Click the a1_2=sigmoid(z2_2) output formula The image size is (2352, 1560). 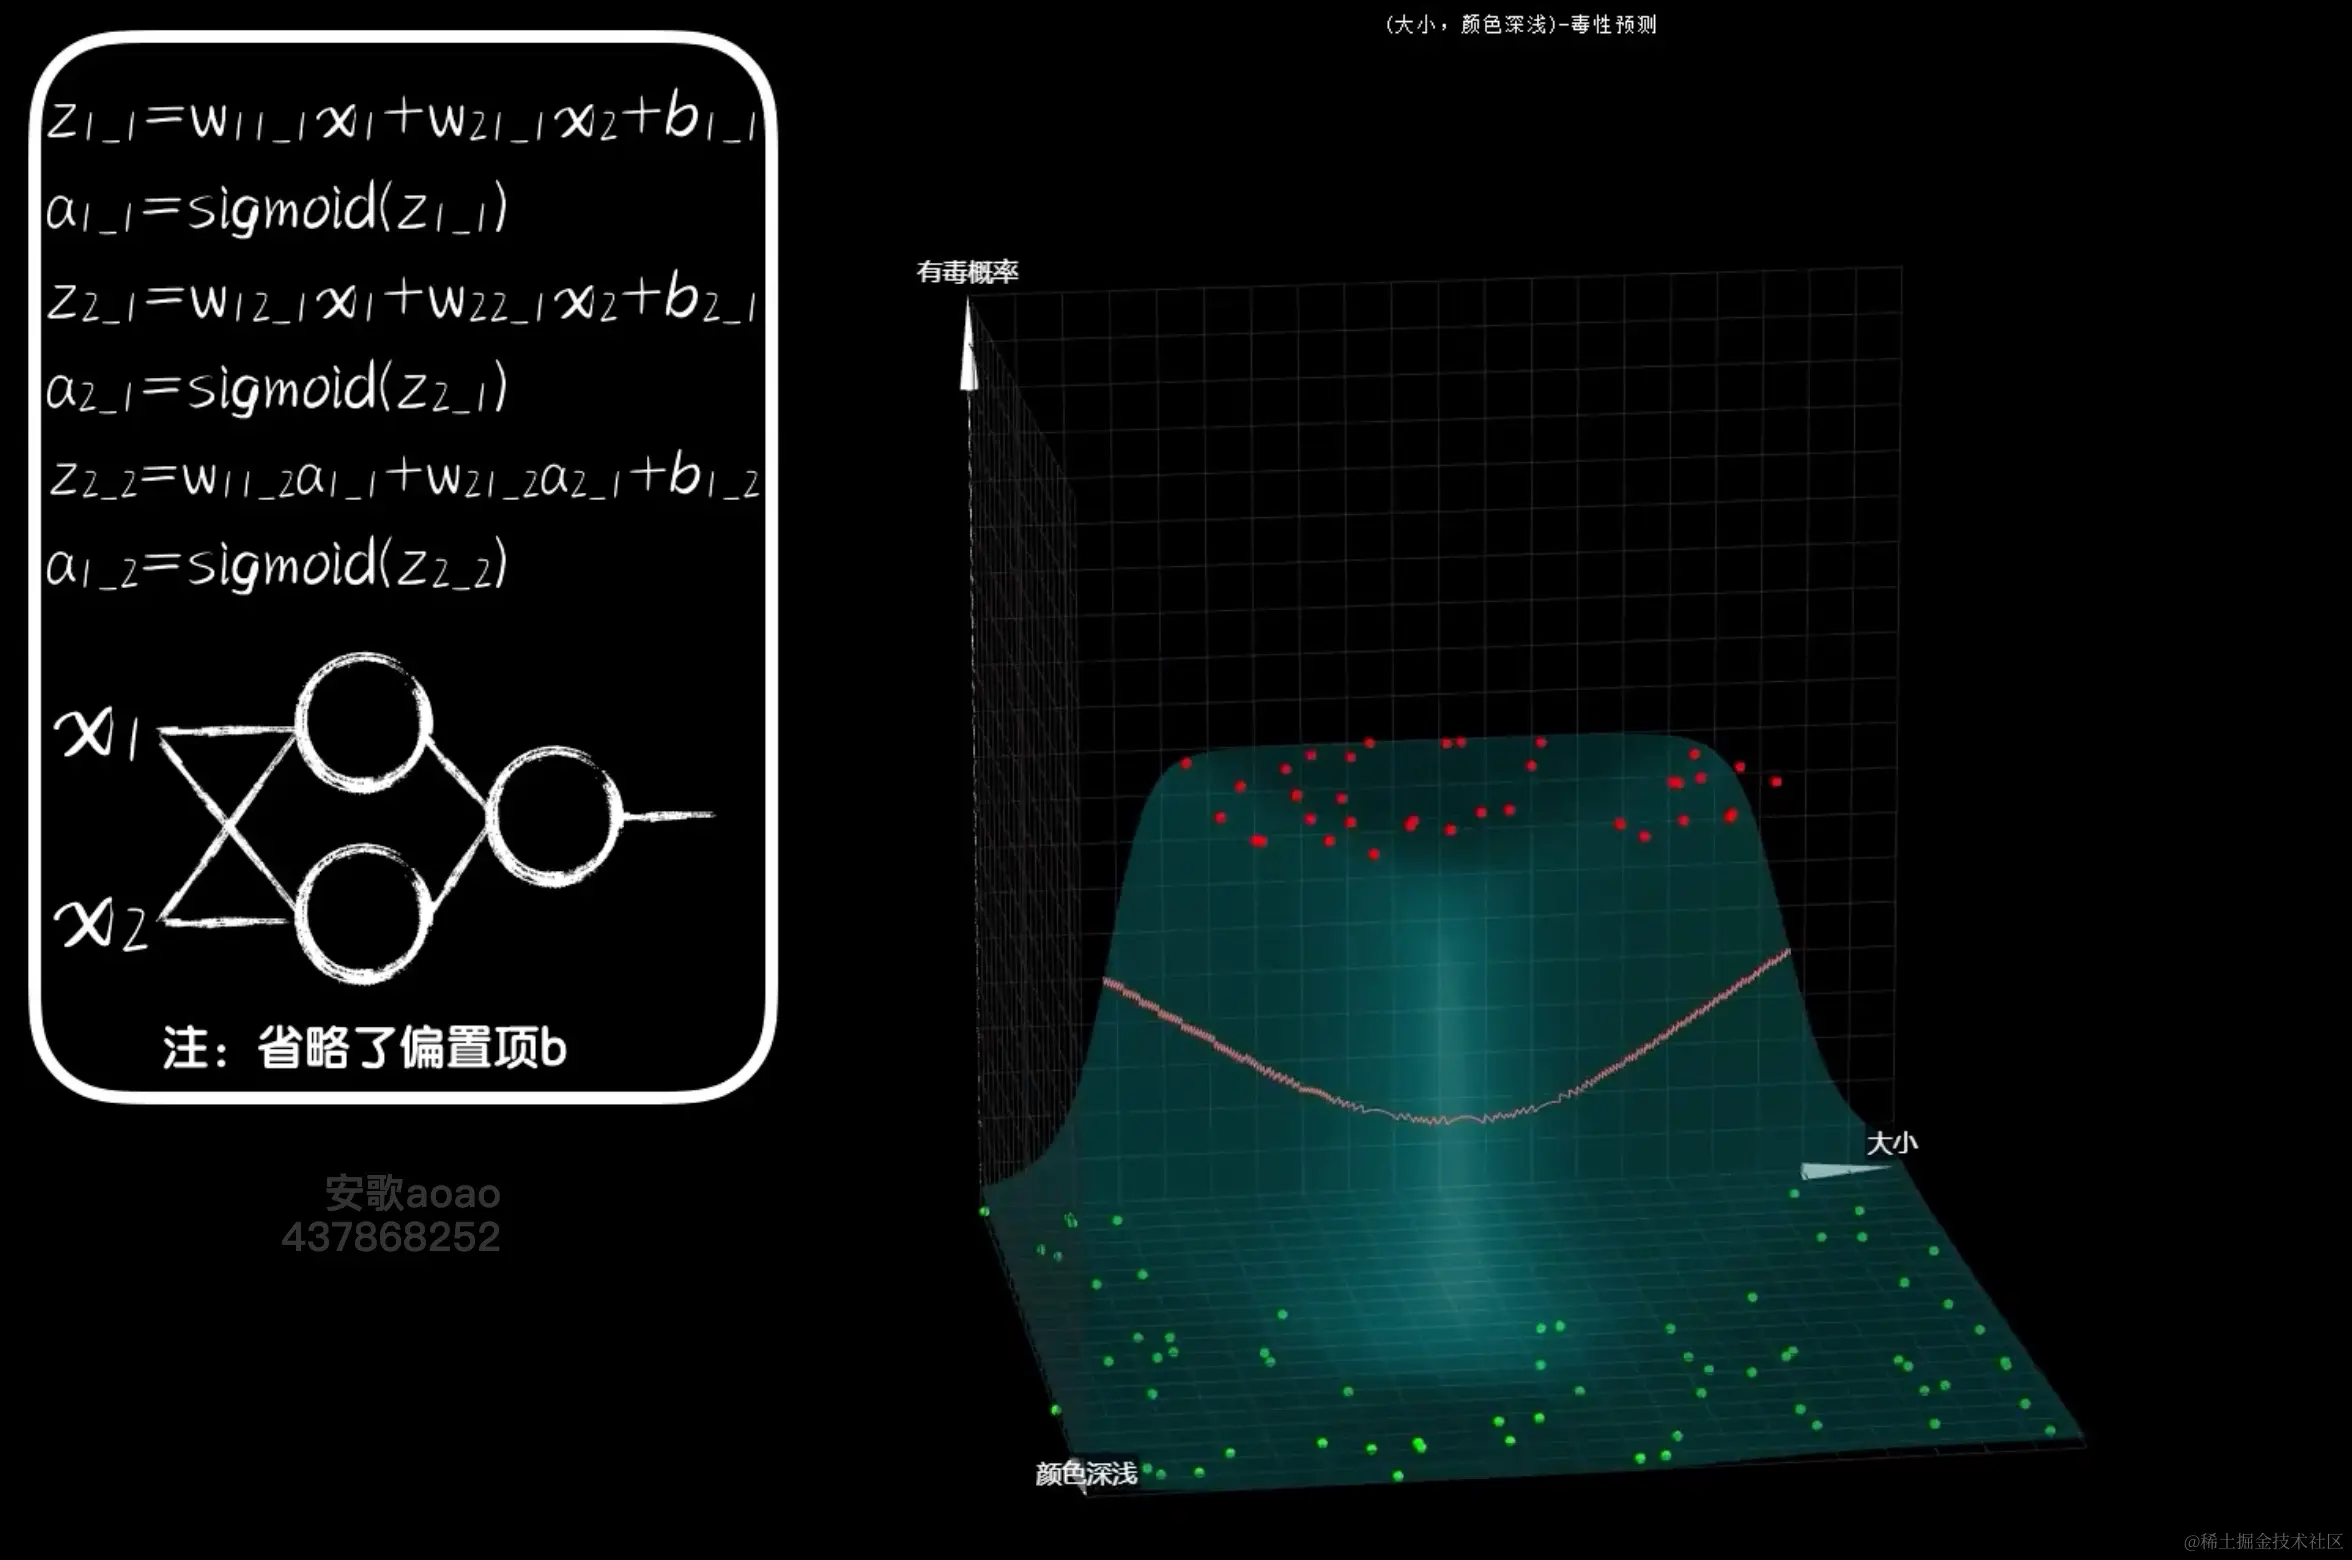(x=277, y=566)
